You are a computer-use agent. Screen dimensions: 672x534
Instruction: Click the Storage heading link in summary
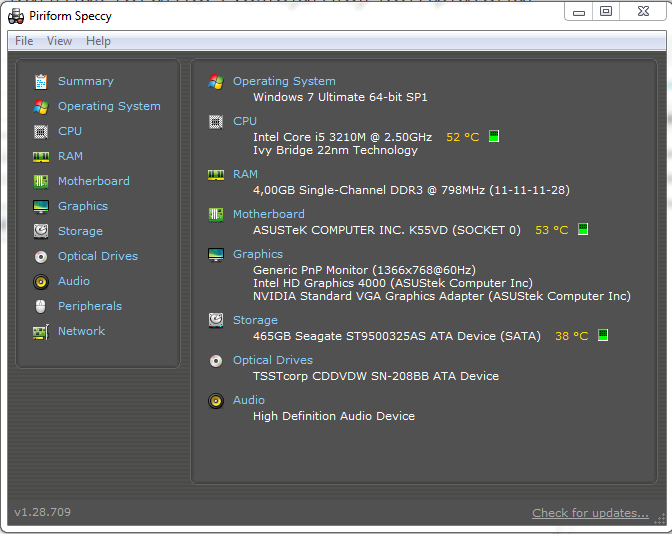[255, 320]
